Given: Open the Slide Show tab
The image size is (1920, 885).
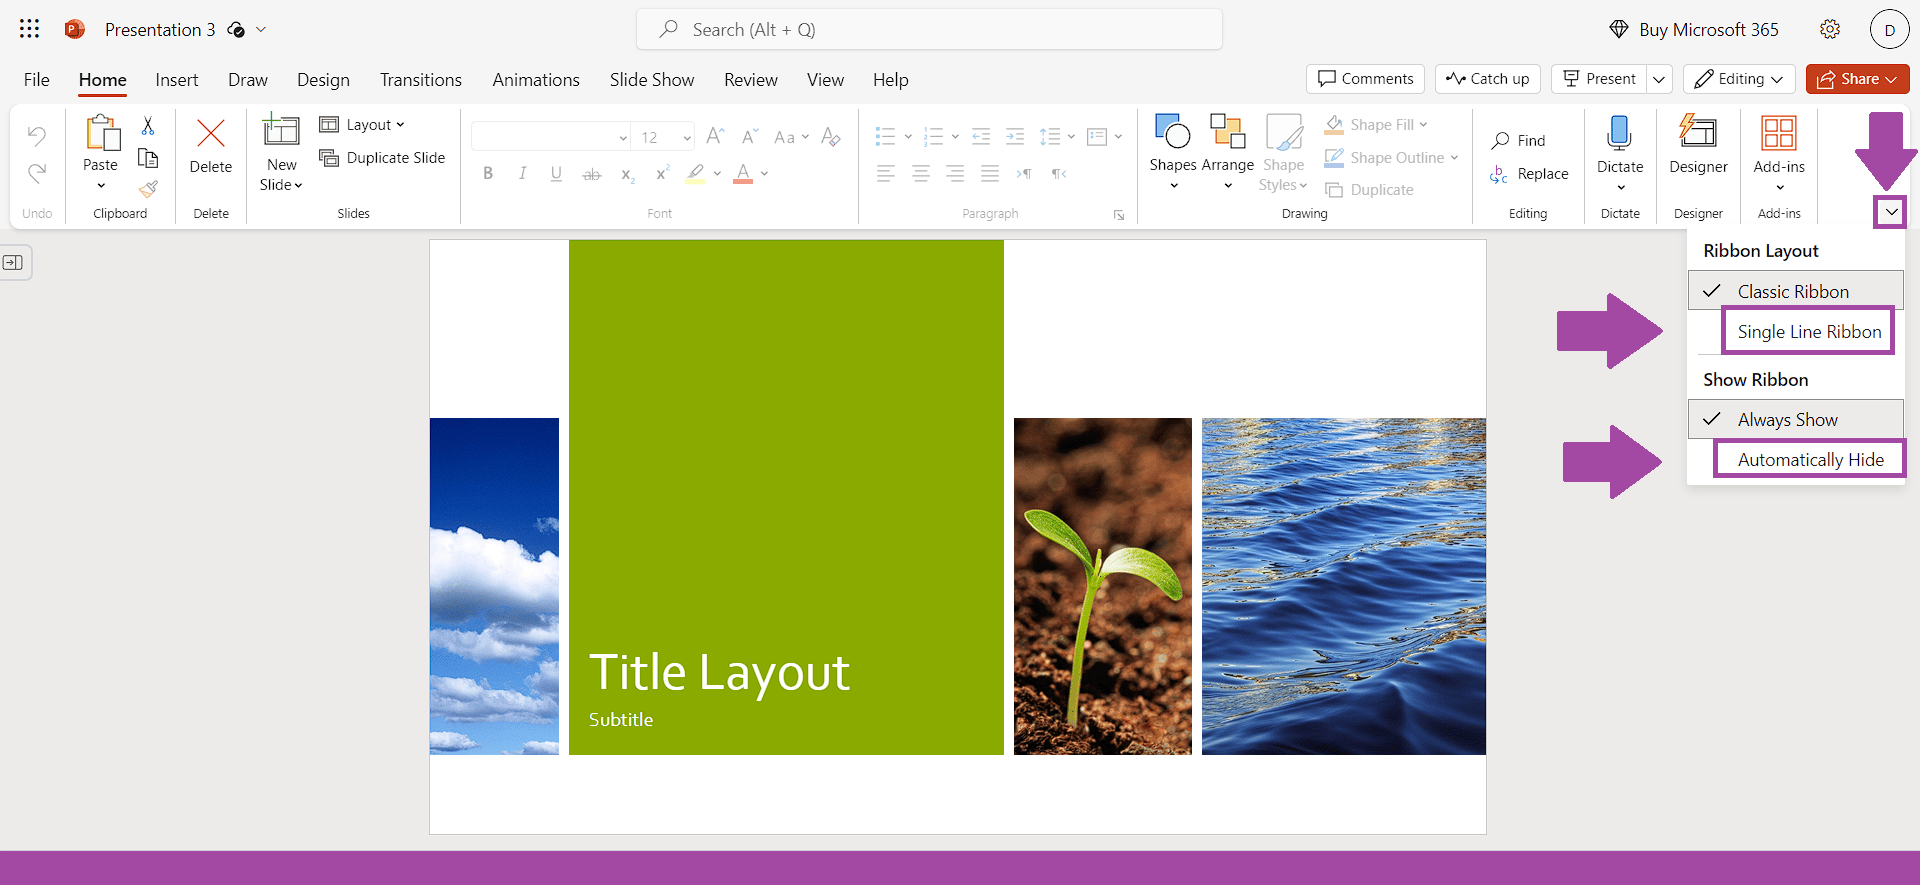Looking at the screenshot, I should click(x=652, y=80).
